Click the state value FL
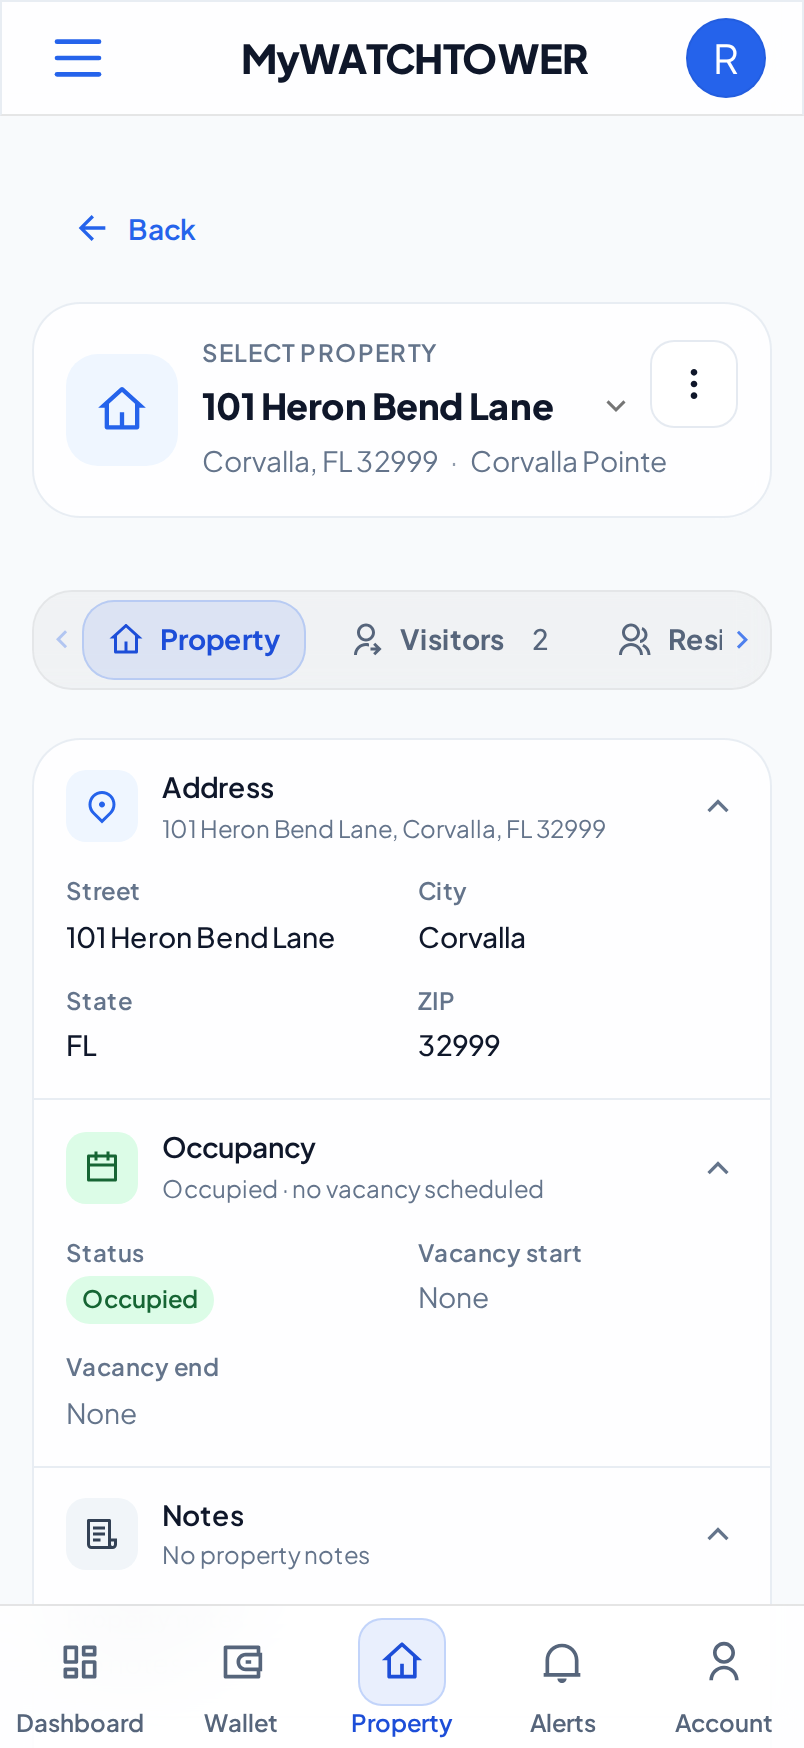The height and width of the screenshot is (1748, 804). (x=82, y=1046)
